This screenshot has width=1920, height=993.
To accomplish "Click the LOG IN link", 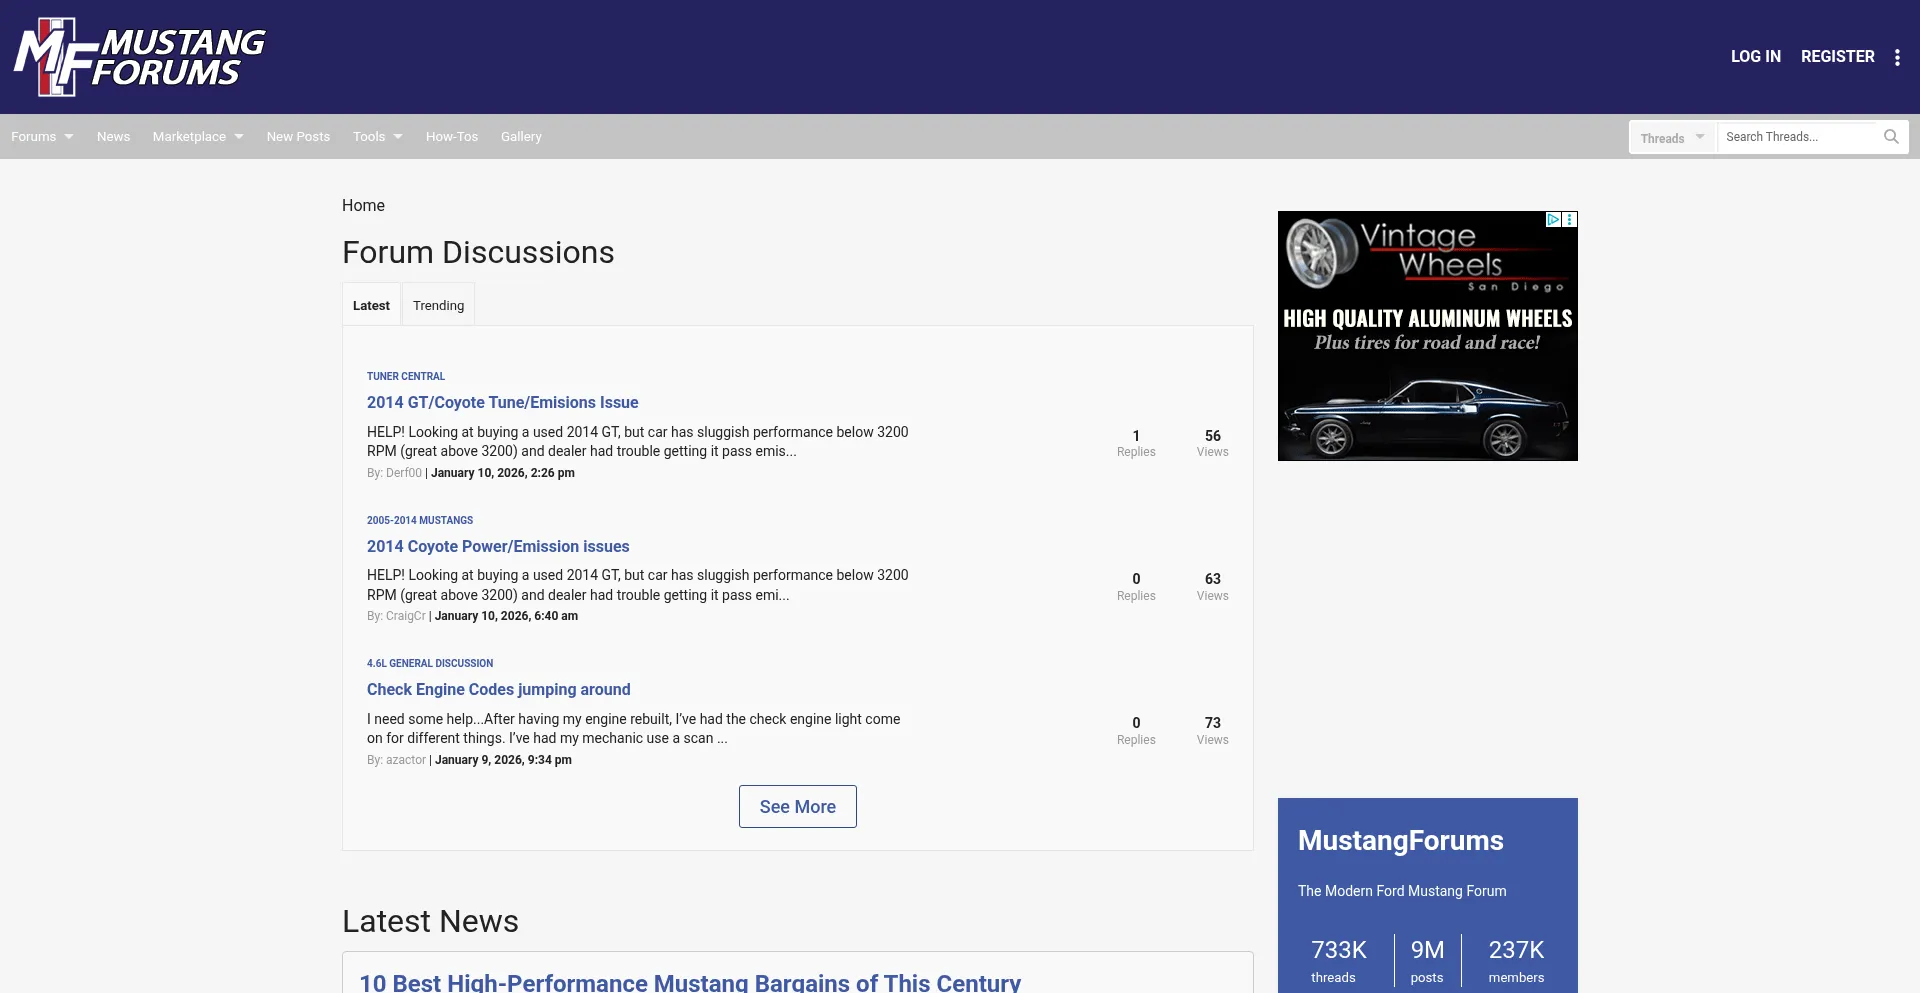I will point(1755,57).
